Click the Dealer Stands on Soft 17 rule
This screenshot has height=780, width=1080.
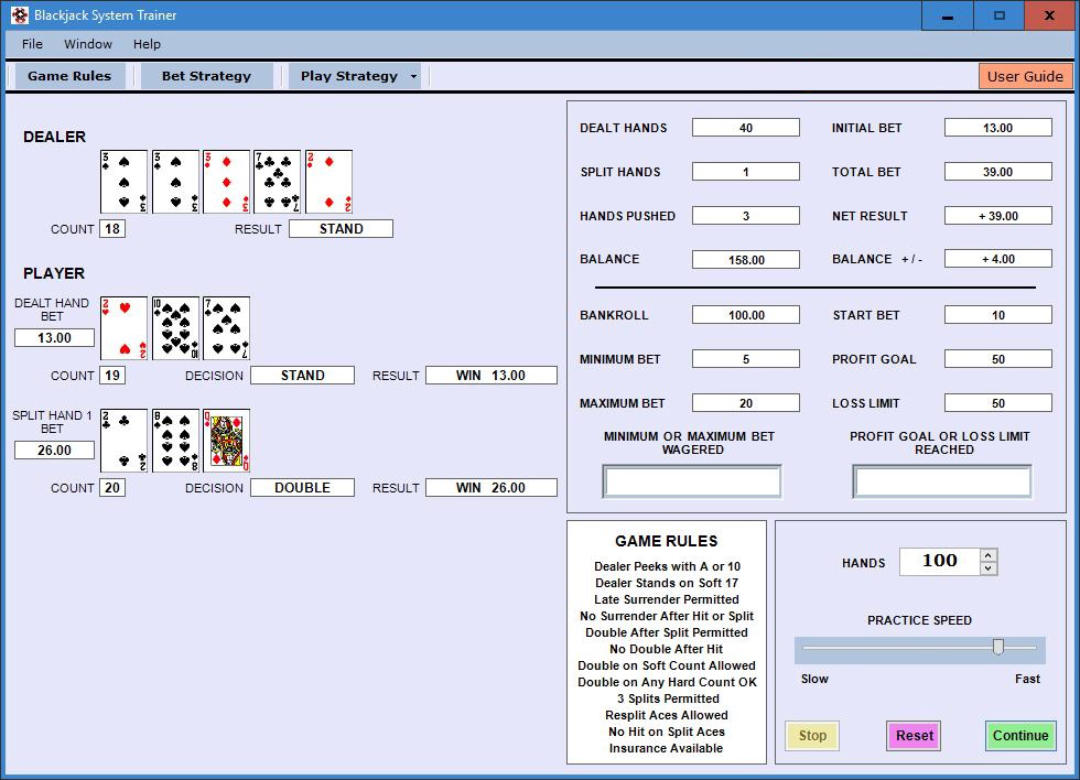666,583
